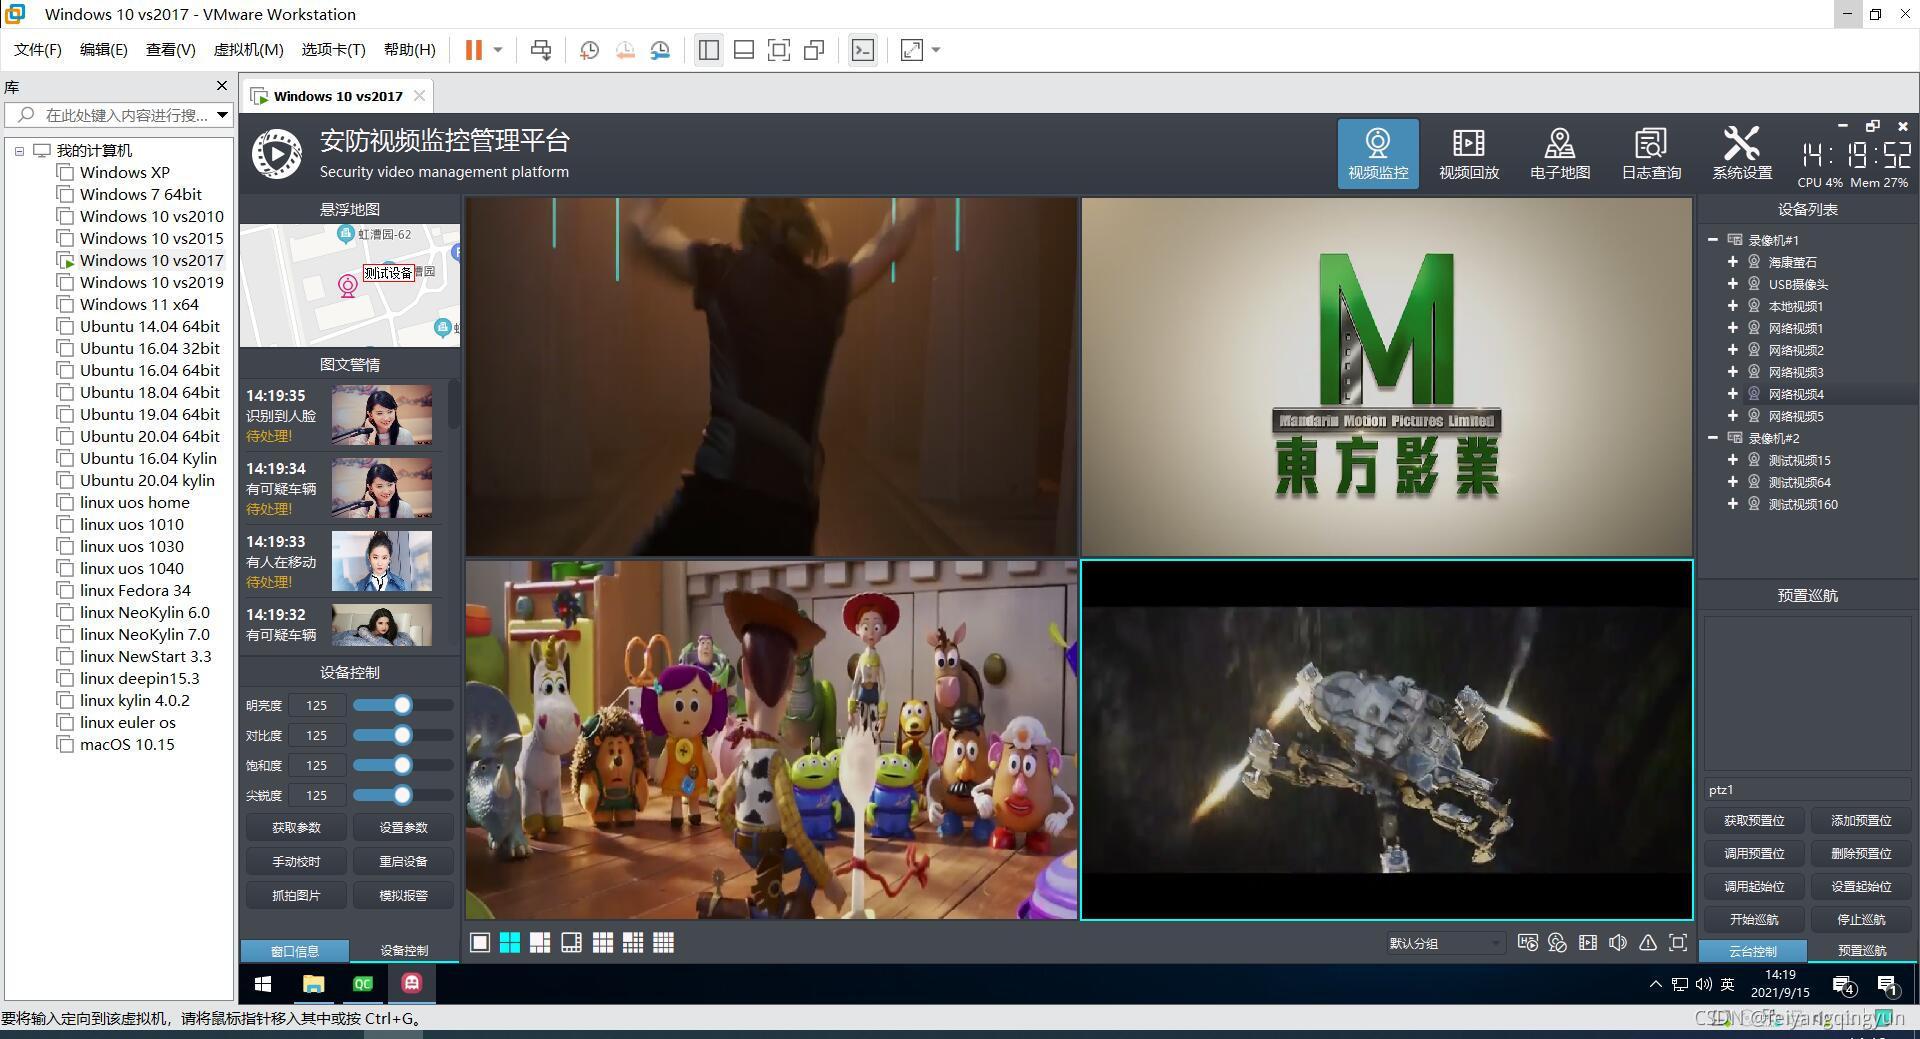Open the 电子地图 map module
The image size is (1920, 1039).
pyautogui.click(x=1559, y=153)
